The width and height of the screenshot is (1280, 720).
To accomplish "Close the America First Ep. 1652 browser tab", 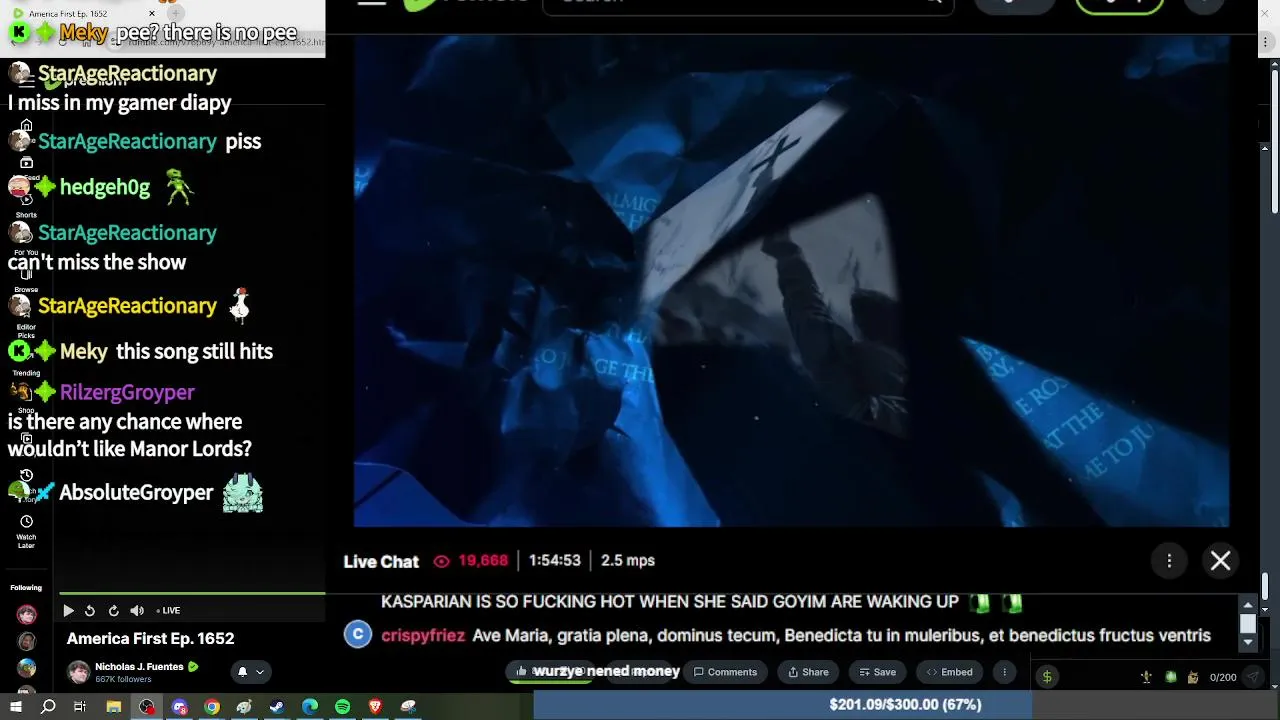I will [152, 14].
